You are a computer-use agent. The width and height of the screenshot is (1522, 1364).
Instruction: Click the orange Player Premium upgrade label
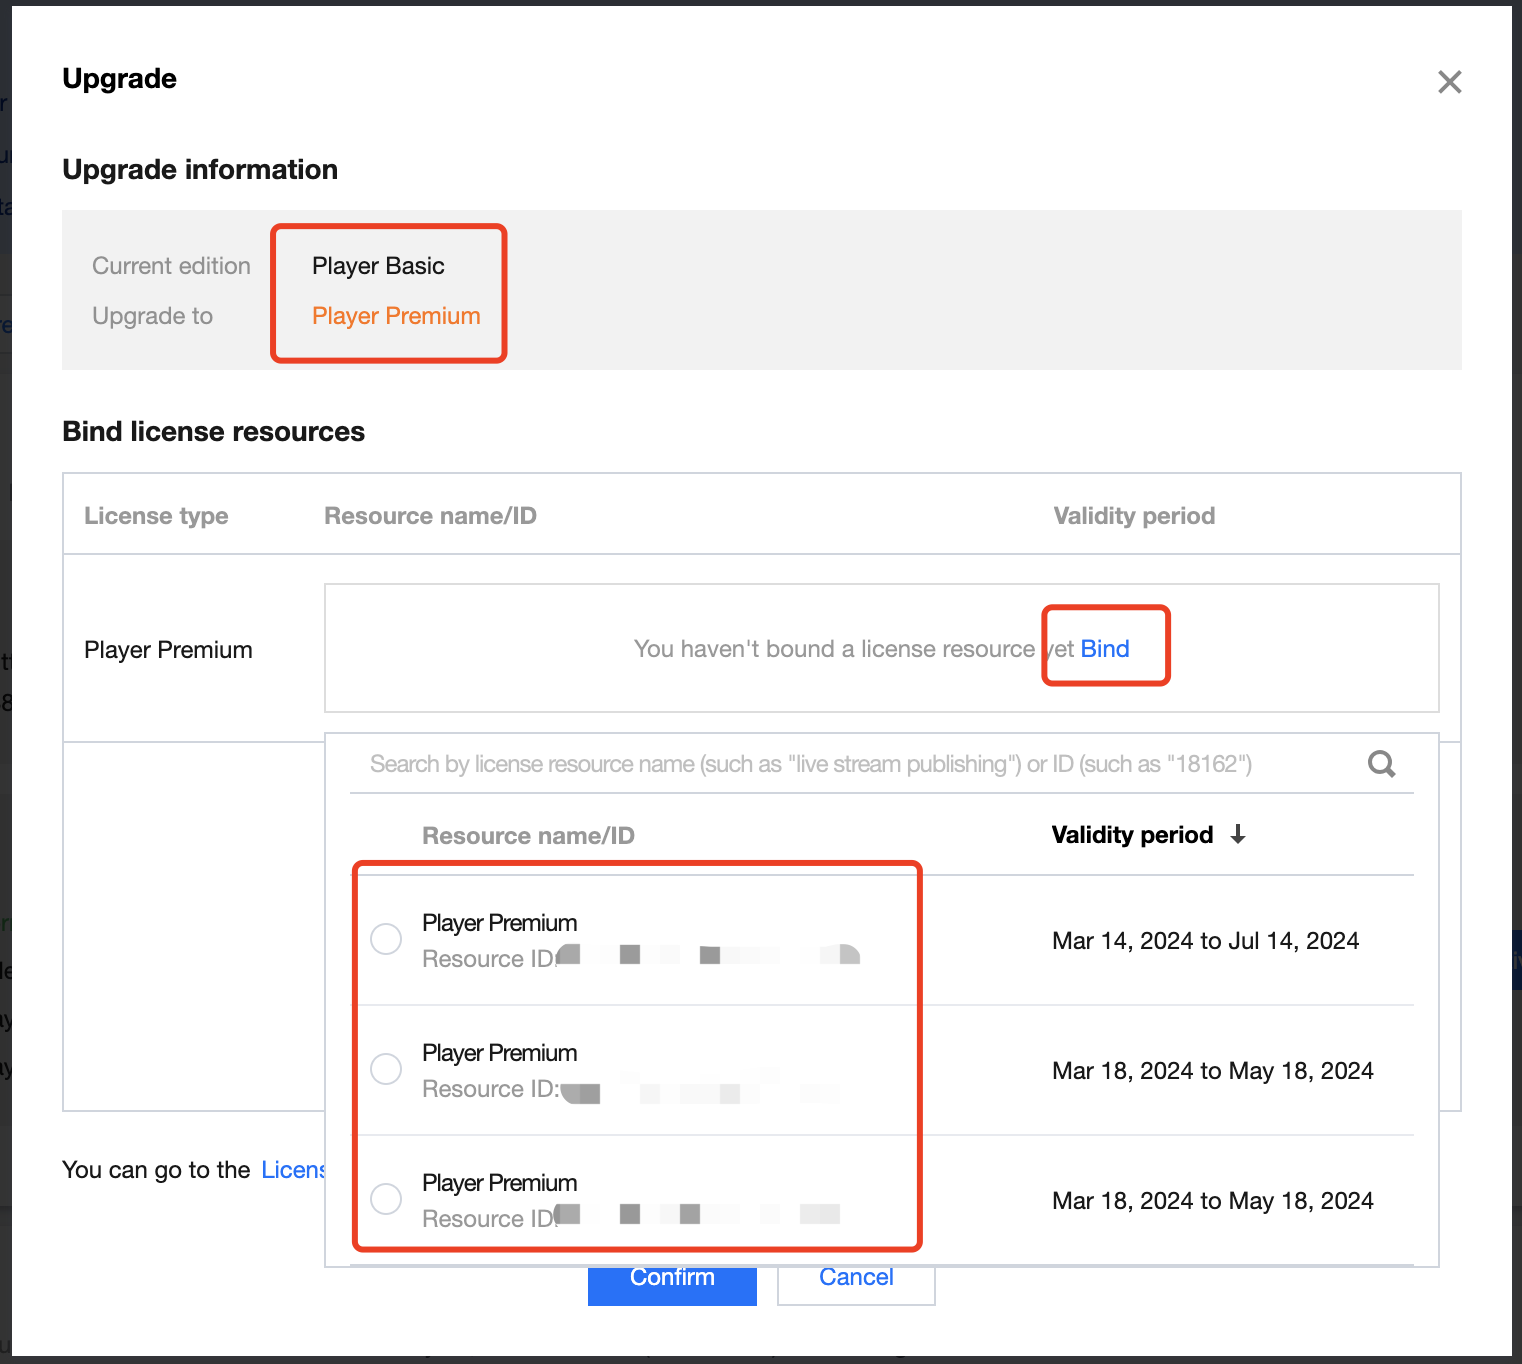pos(396,316)
